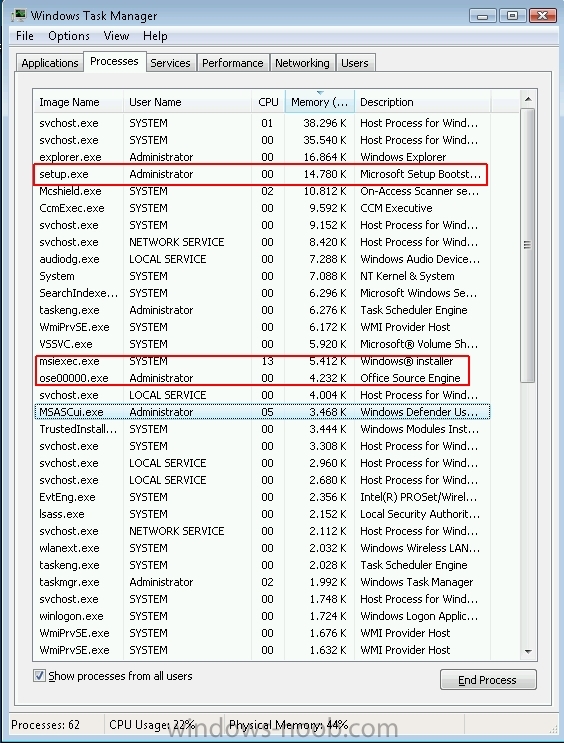564x743 pixels.
Task: Select the msiexec.exe process
Action: pyautogui.click(x=262, y=361)
